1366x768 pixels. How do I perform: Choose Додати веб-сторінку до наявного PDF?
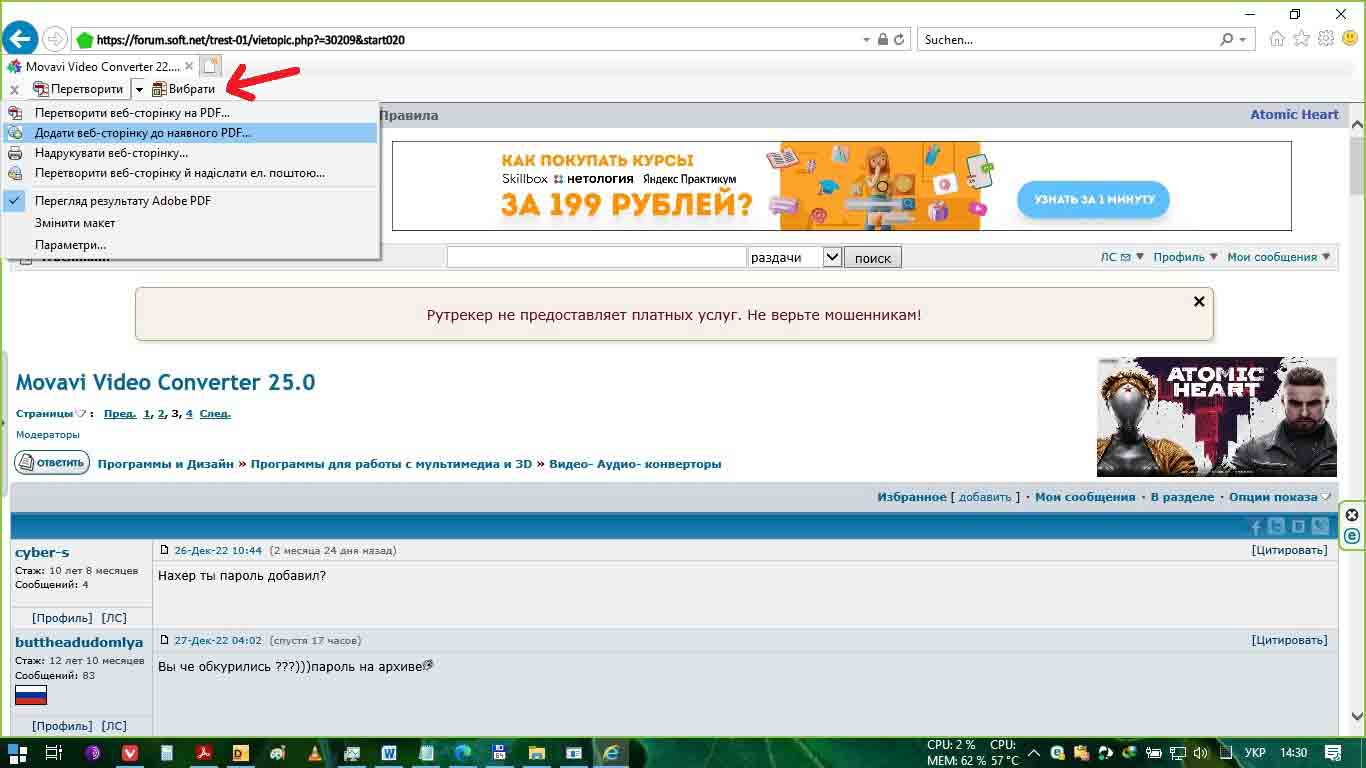(x=190, y=133)
